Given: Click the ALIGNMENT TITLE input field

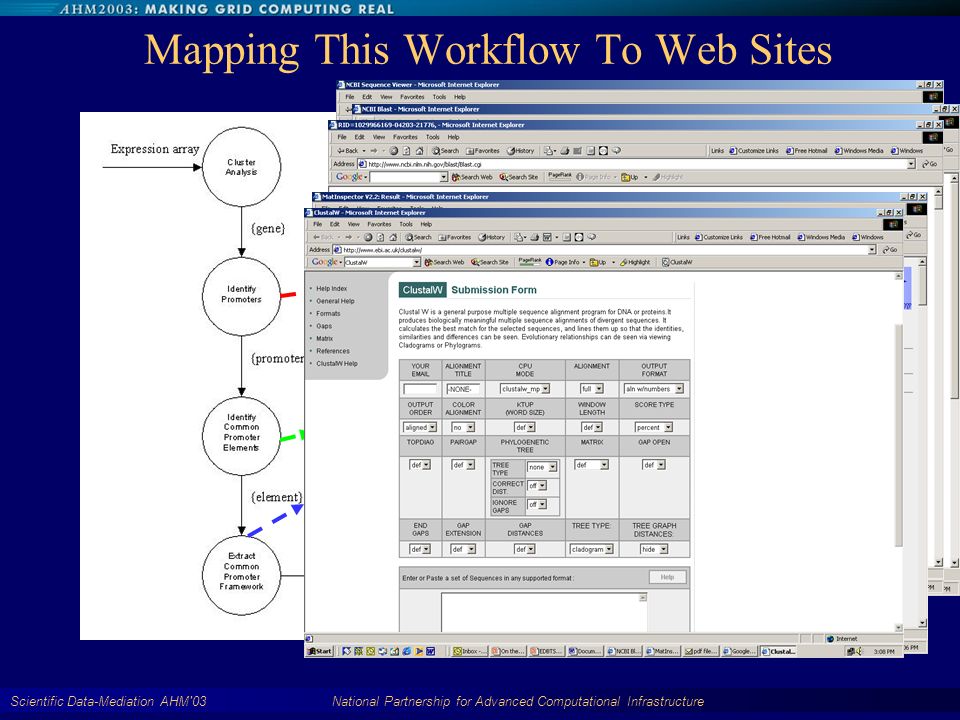Looking at the screenshot, I should 463,389.
